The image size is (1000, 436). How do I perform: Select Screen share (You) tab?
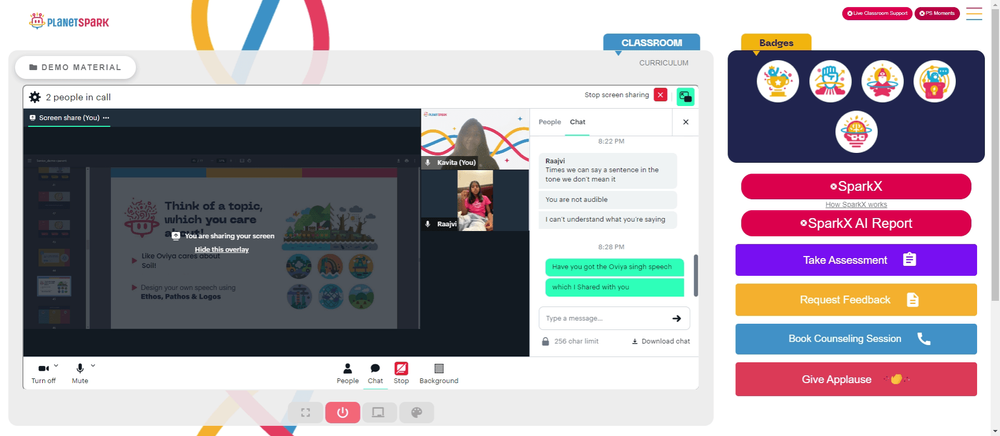(69, 117)
